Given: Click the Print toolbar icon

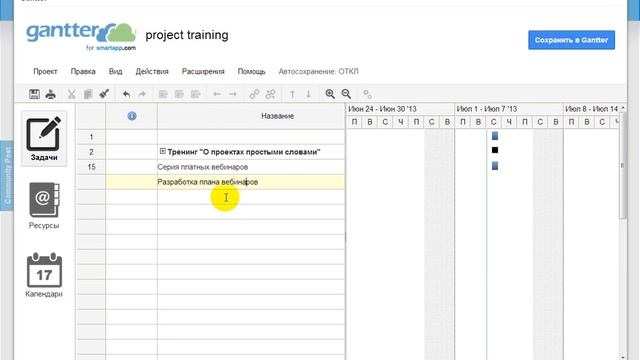Looking at the screenshot, I should pyautogui.click(x=51, y=94).
